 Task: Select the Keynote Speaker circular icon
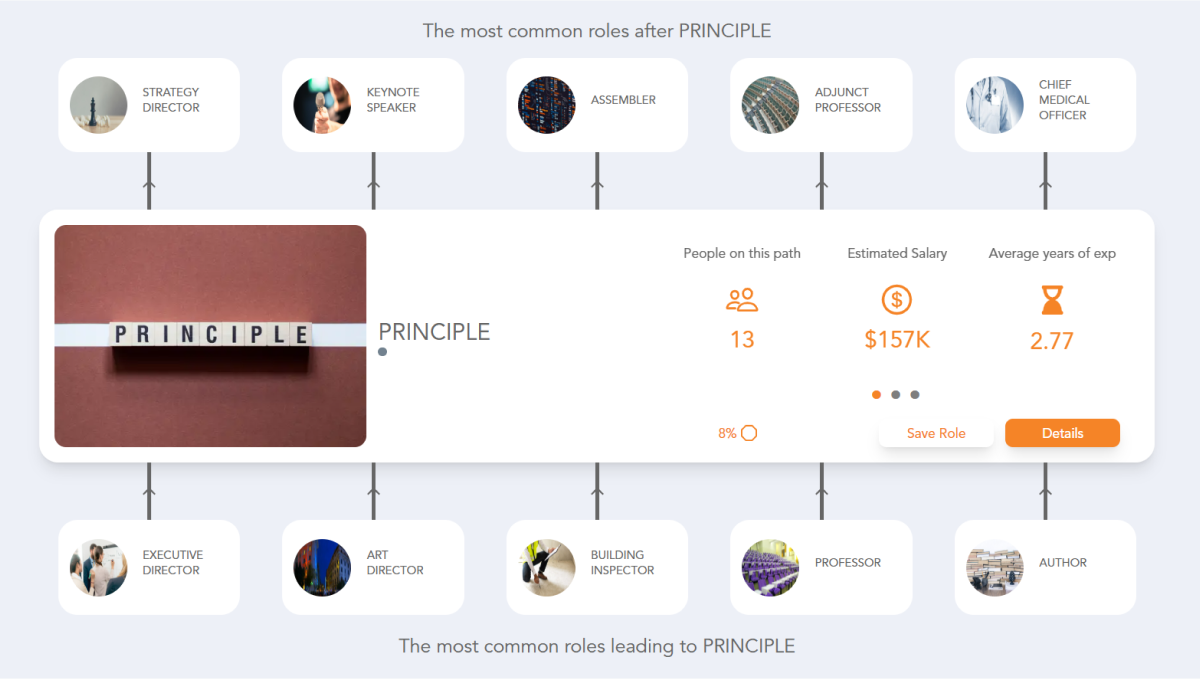pyautogui.click(x=322, y=104)
